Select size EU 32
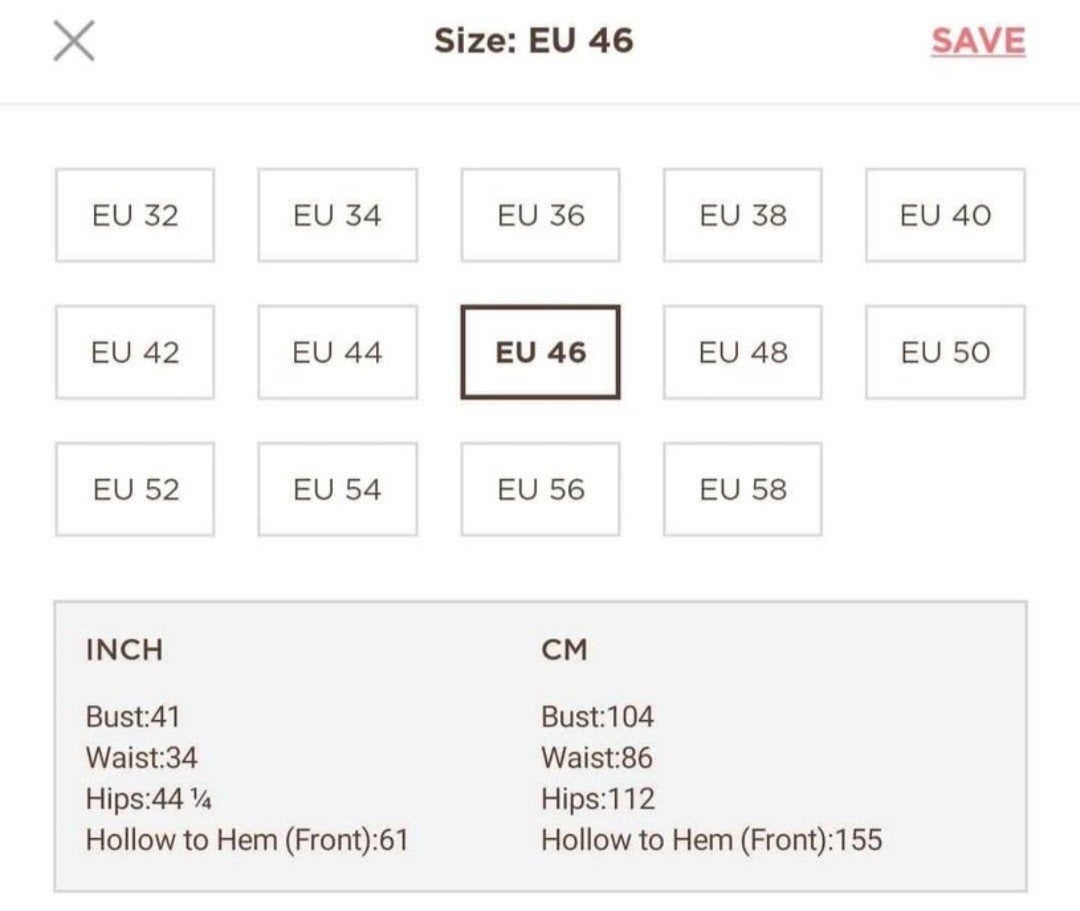The width and height of the screenshot is (1080, 911). [x=135, y=216]
